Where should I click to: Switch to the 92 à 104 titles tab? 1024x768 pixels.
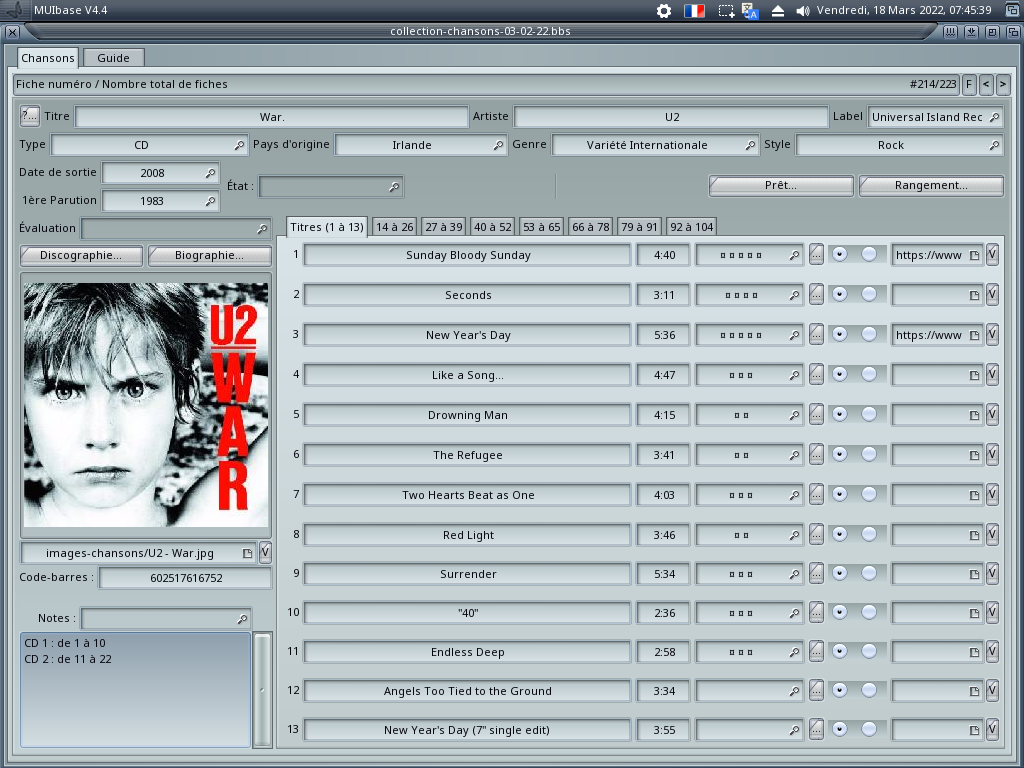692,227
